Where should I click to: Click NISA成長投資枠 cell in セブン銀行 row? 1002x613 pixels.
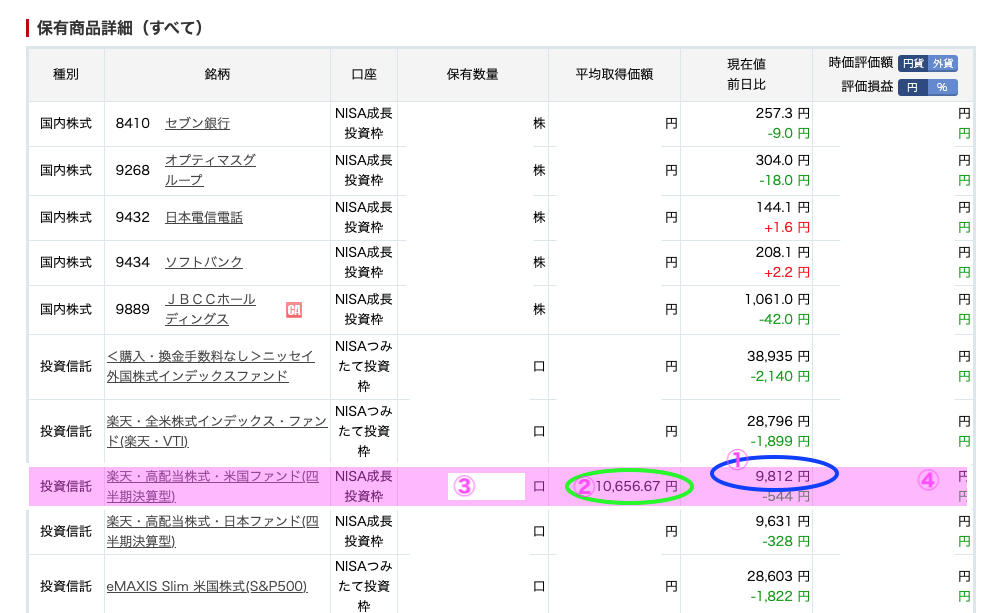[364, 123]
